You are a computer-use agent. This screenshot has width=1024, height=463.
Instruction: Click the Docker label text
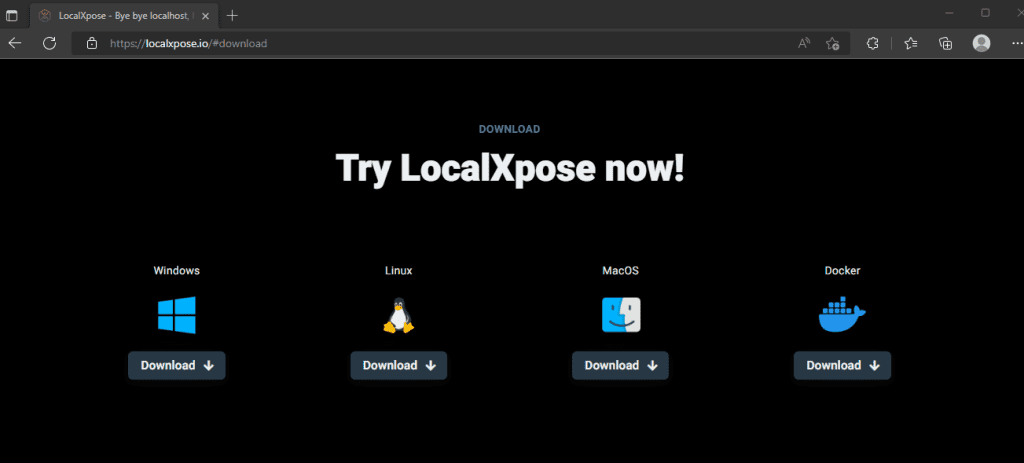pyautogui.click(x=842, y=270)
